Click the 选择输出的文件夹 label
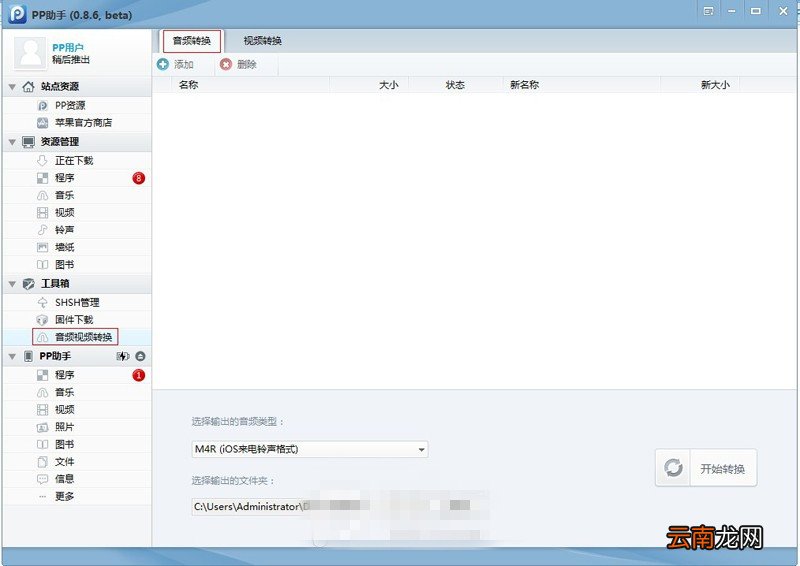This screenshot has height=566, width=800. click(x=233, y=481)
